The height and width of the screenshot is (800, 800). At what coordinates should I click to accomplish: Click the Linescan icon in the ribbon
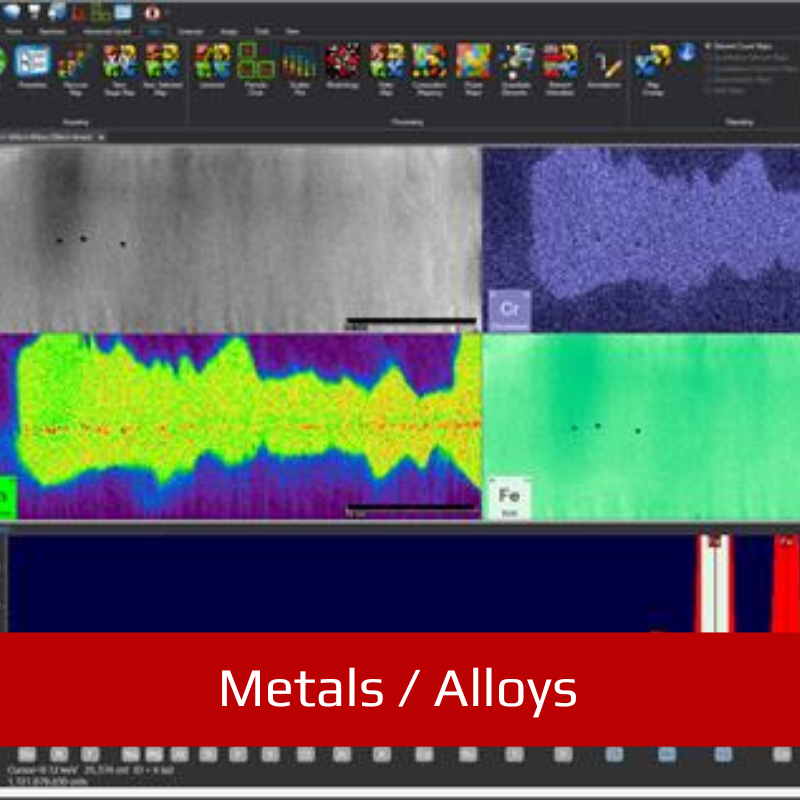[212, 66]
